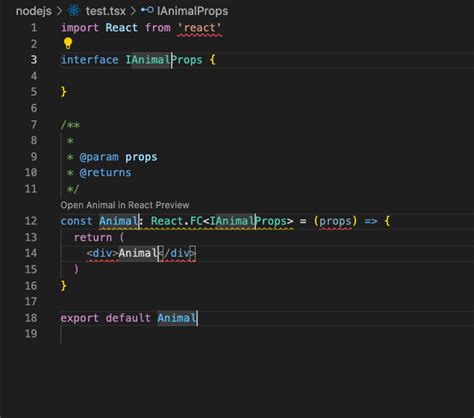
Task: Click line number 7 in gutter
Action: point(34,124)
